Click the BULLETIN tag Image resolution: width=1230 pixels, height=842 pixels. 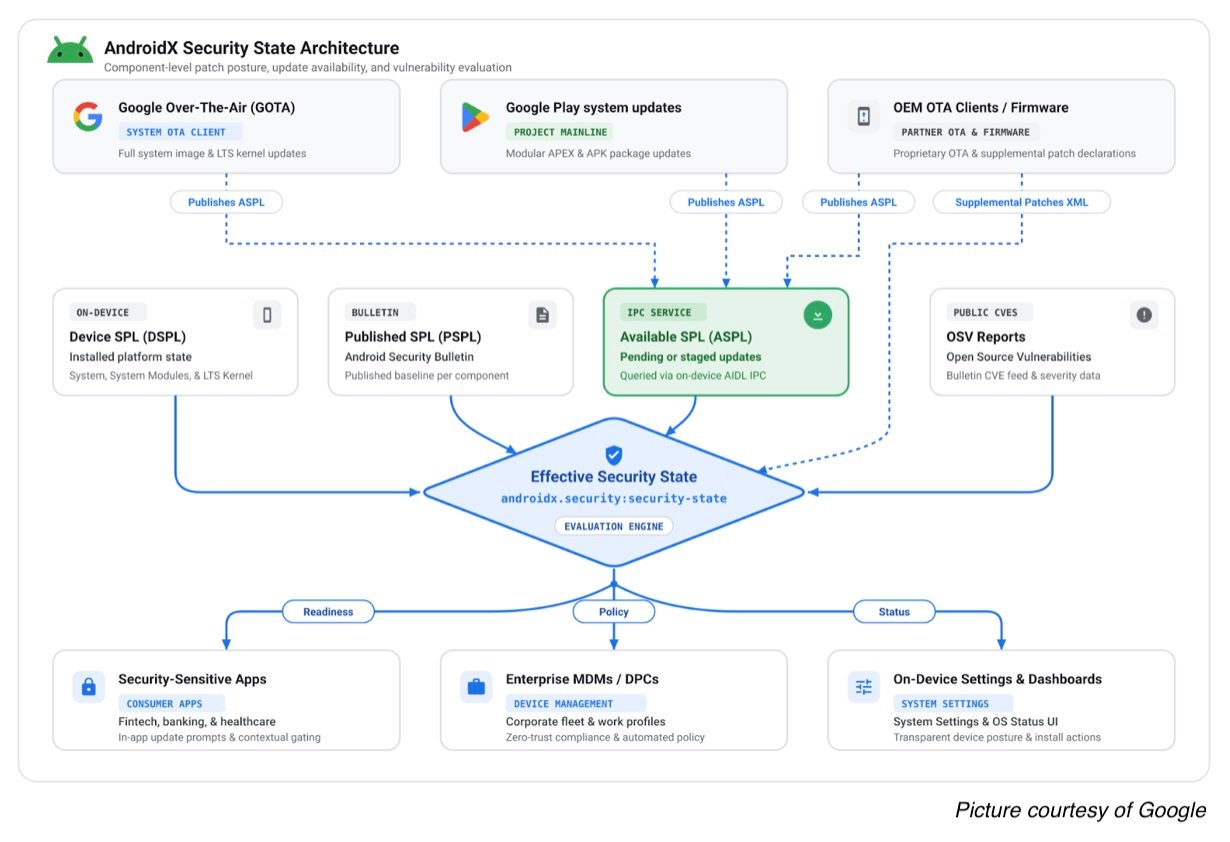378,313
